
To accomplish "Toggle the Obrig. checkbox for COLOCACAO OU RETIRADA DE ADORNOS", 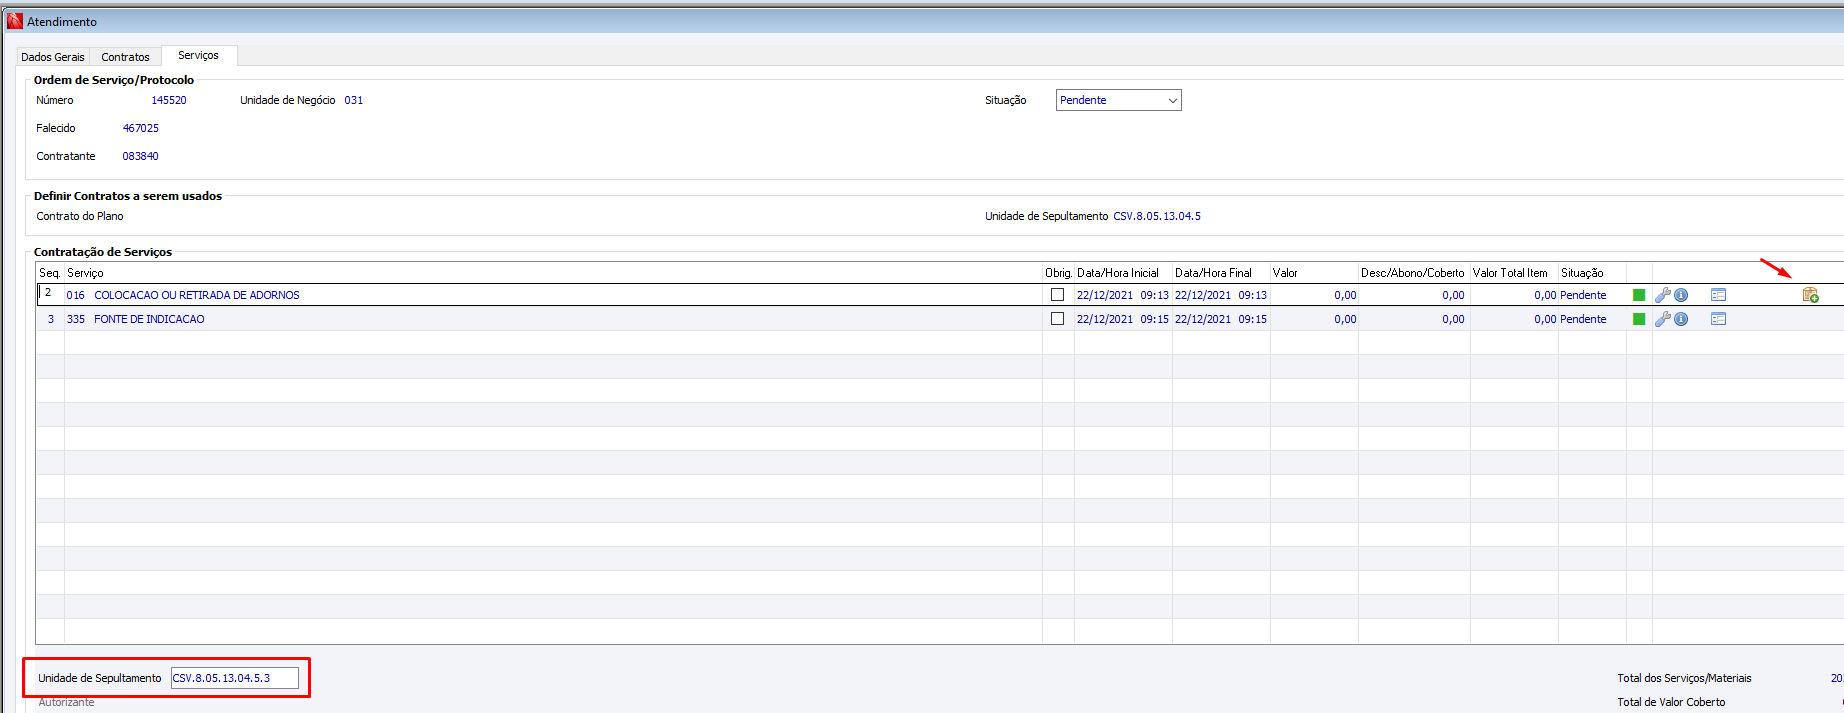I will pyautogui.click(x=1057, y=295).
